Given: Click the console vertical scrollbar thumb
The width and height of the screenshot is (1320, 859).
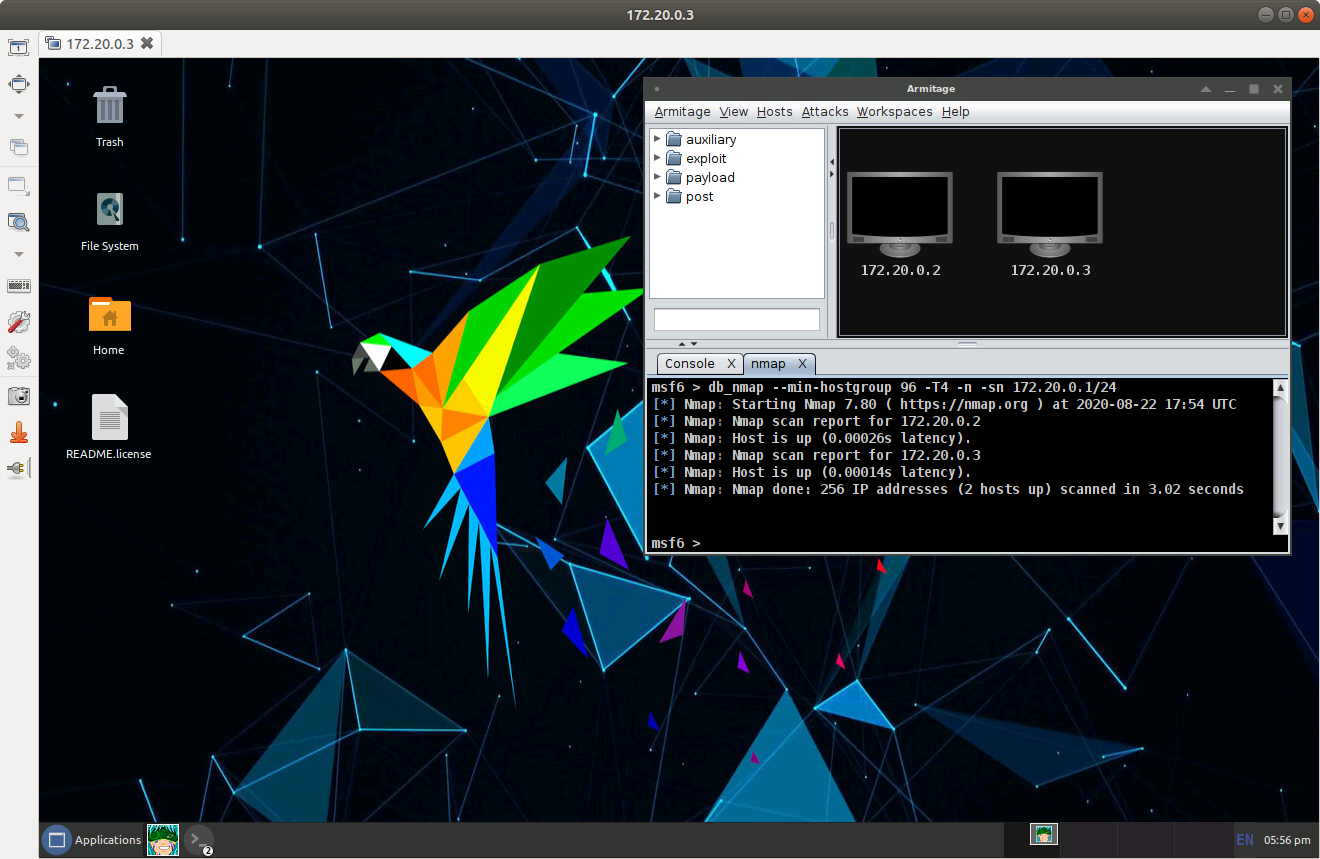Looking at the screenshot, I should (x=1280, y=456).
